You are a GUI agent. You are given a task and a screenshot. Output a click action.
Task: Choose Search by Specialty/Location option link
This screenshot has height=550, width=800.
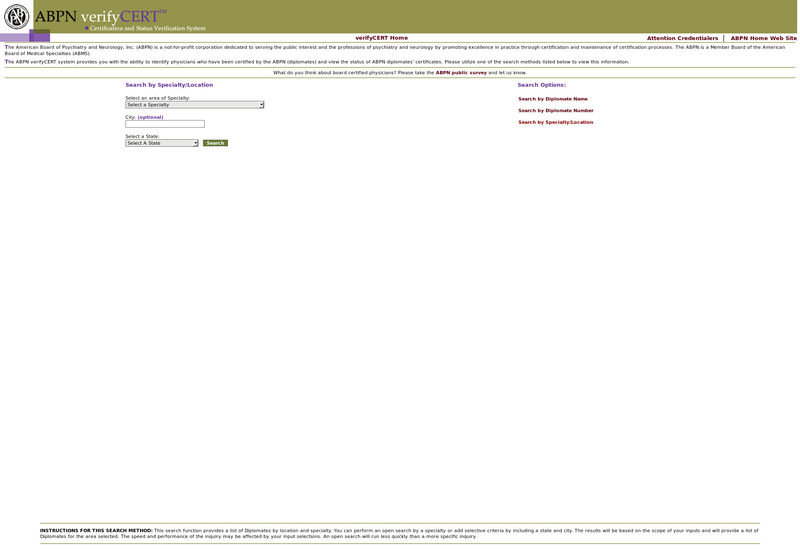coord(556,122)
